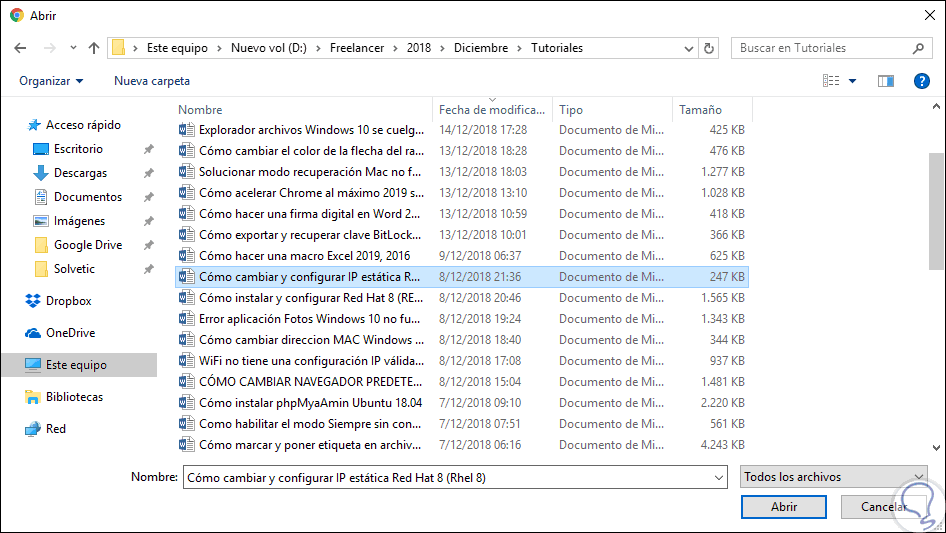Click the Cancelar button

883,507
